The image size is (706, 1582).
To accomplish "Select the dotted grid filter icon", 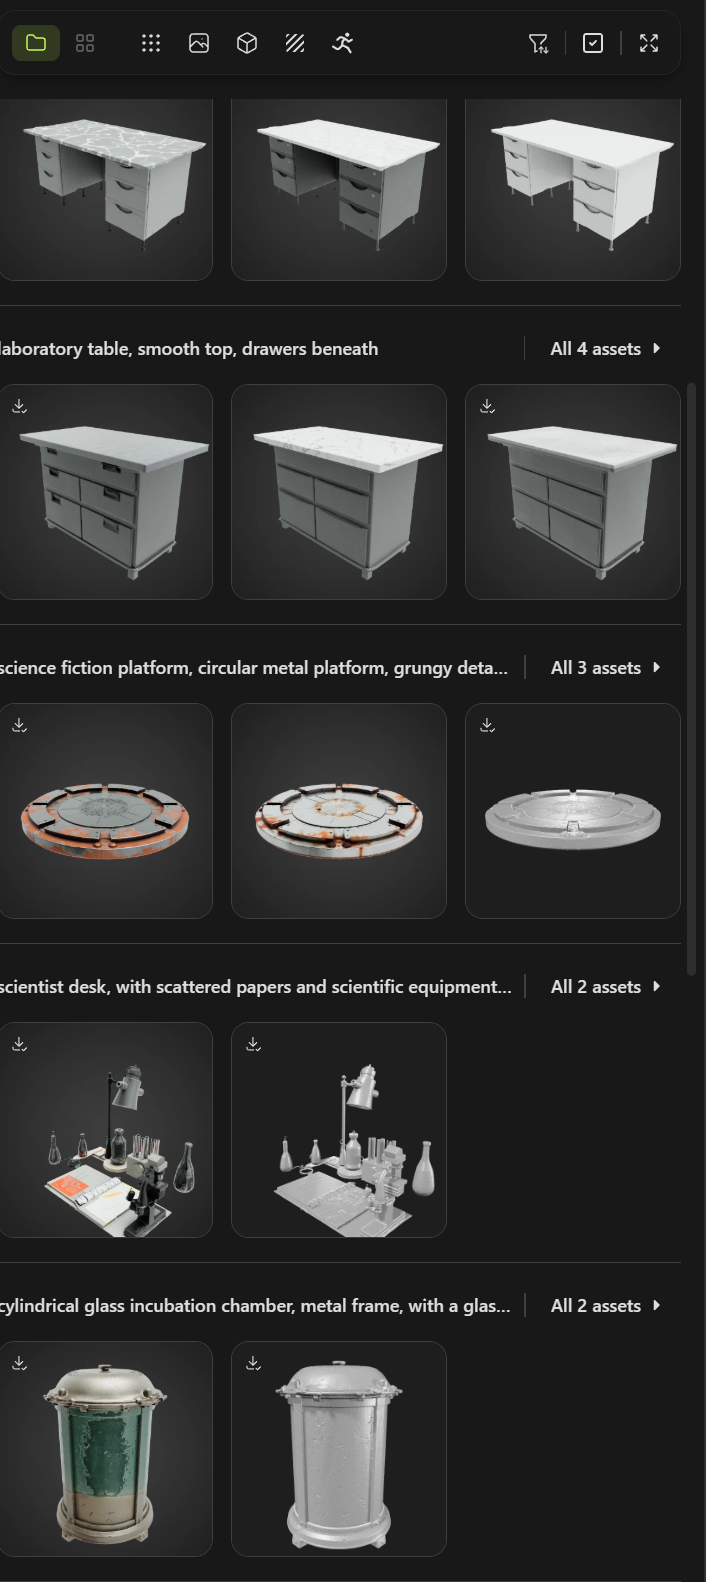I will [x=151, y=43].
